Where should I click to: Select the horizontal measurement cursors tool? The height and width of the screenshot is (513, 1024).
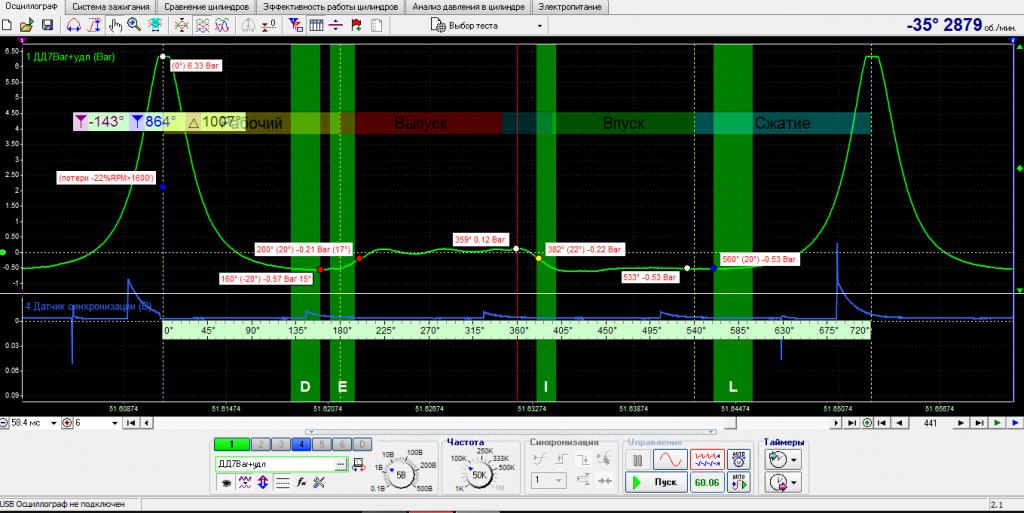pos(74,25)
